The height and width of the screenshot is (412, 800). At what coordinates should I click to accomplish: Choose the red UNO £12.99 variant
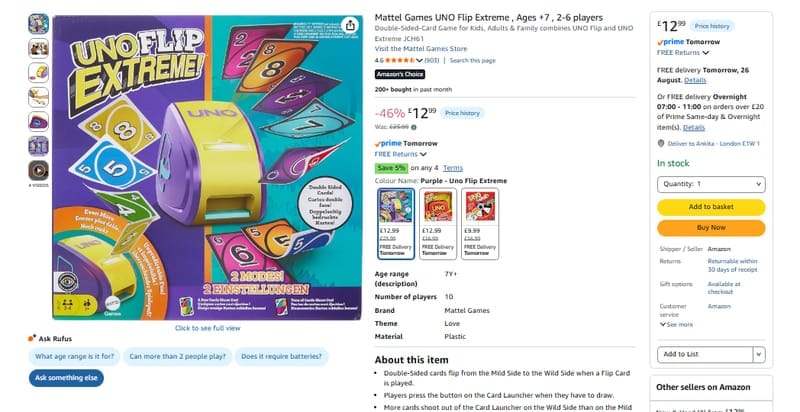tap(438, 224)
